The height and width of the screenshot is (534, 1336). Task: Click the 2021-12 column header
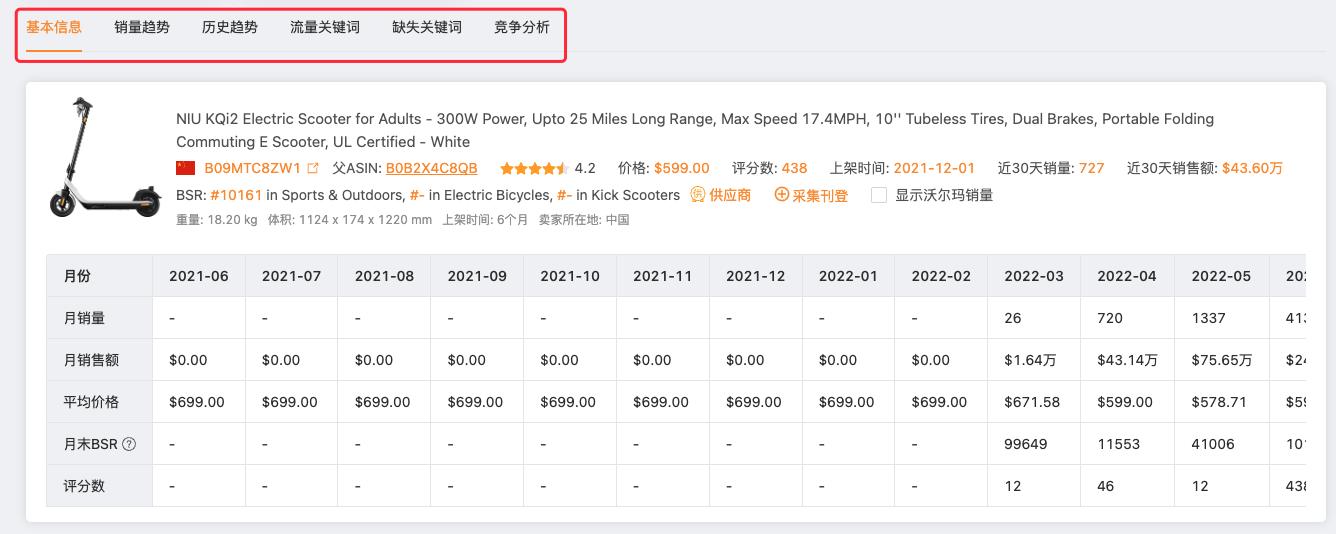(756, 276)
